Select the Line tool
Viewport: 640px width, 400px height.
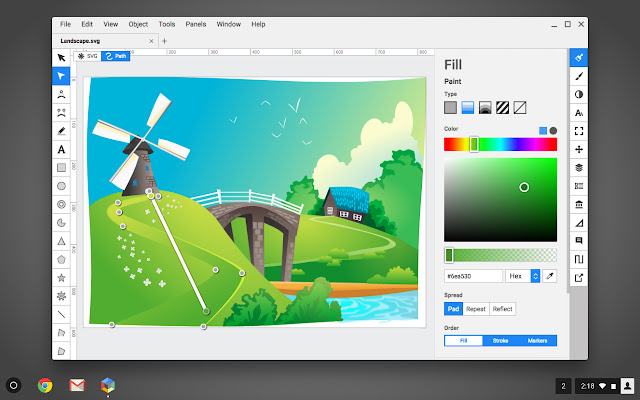(x=61, y=314)
